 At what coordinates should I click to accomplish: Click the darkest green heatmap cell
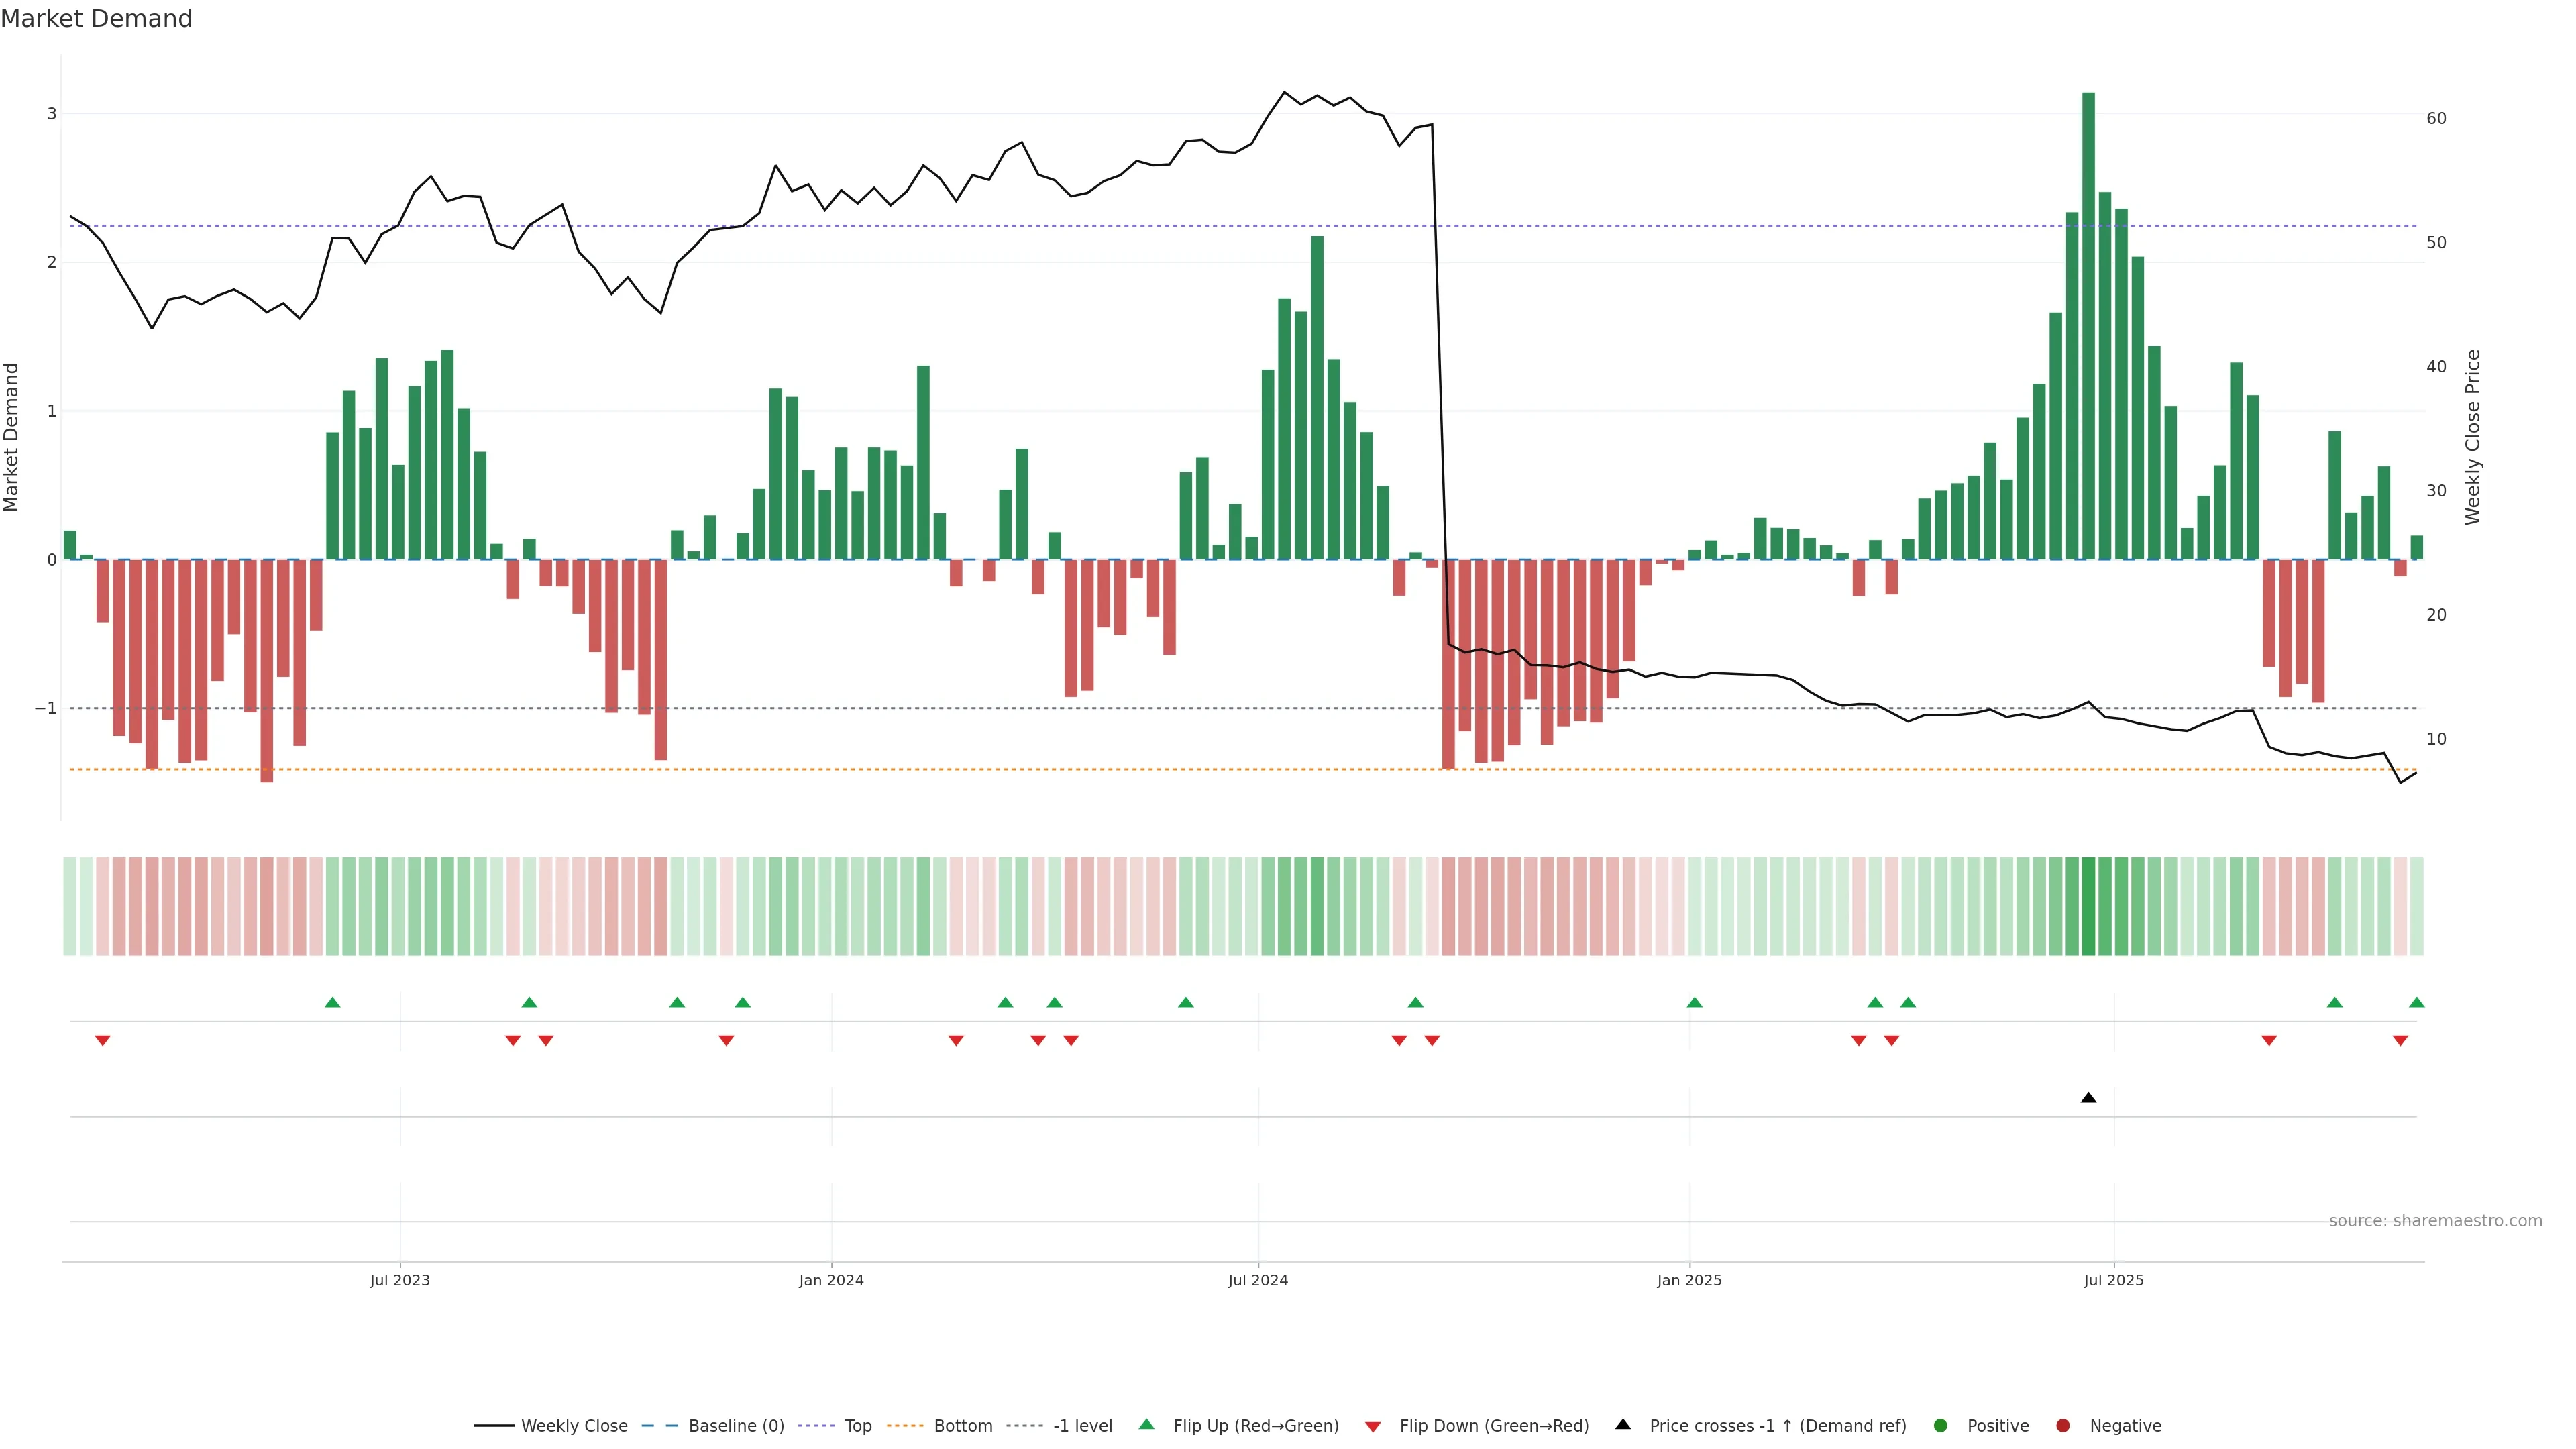(2088, 906)
